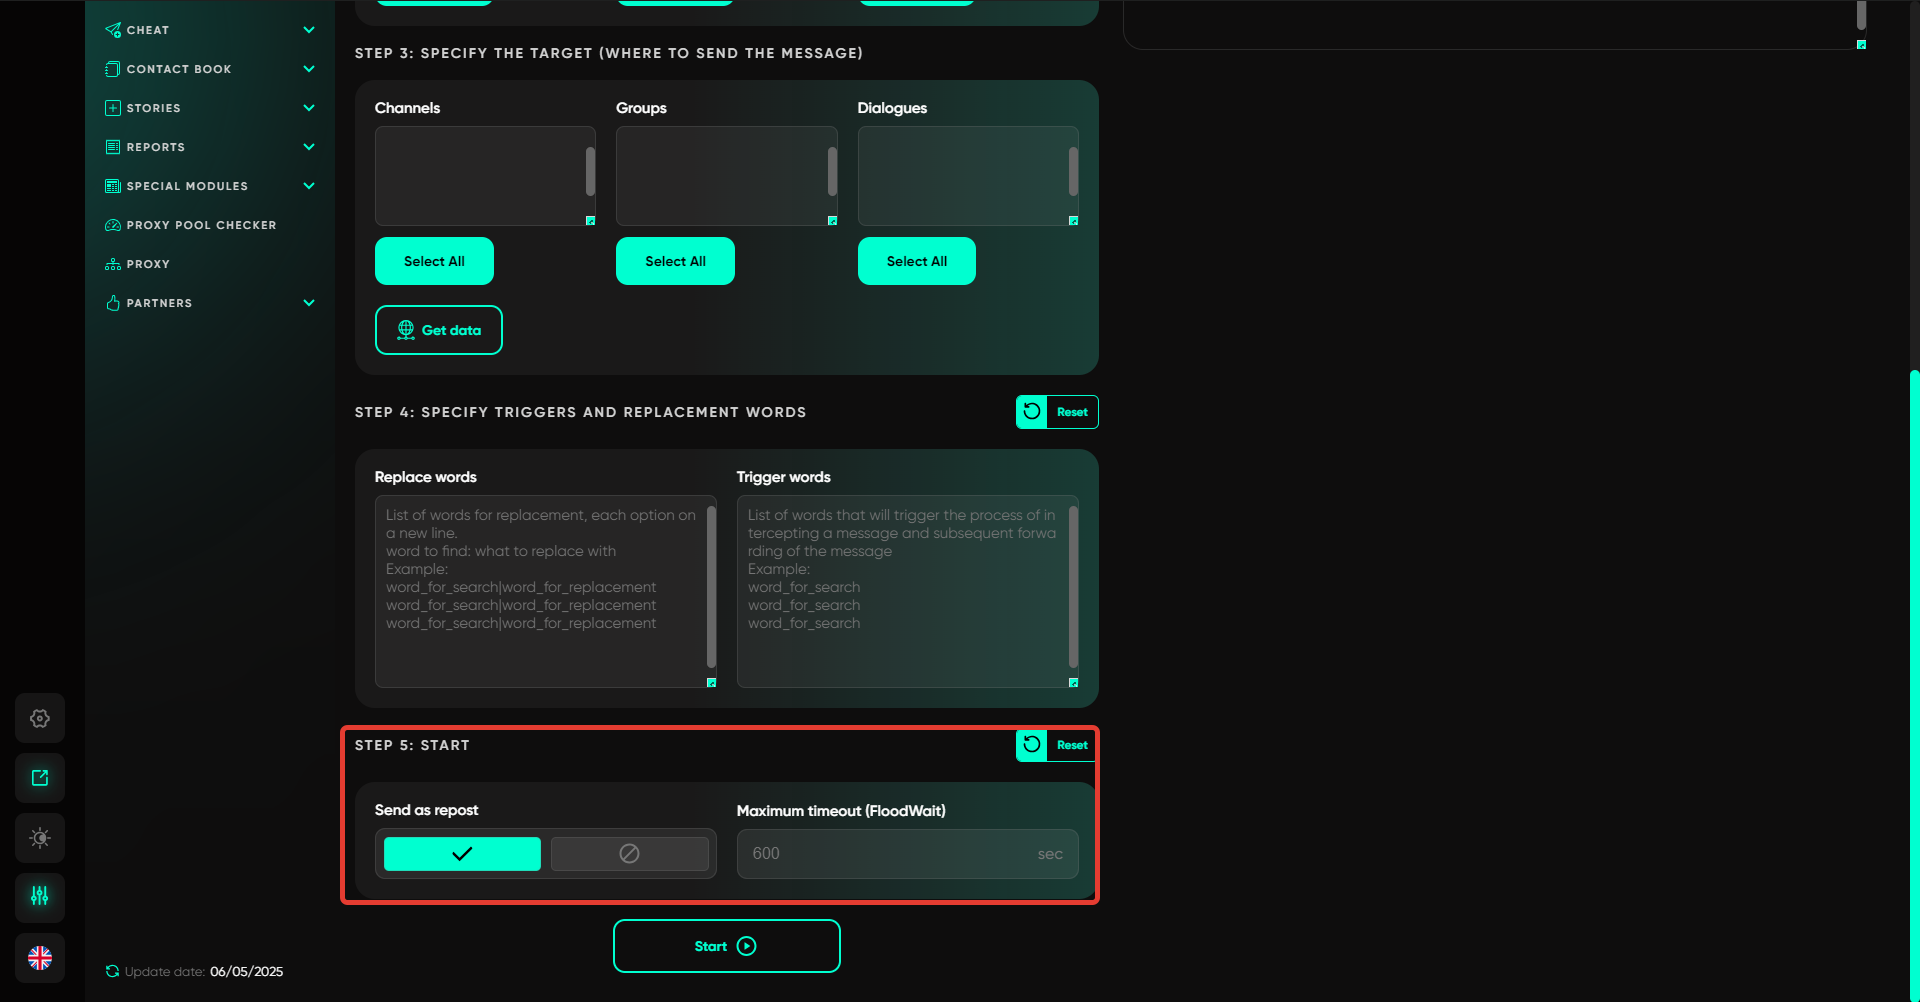Expand the Contact Book section chevron
The width and height of the screenshot is (1920, 1002).
click(x=309, y=69)
